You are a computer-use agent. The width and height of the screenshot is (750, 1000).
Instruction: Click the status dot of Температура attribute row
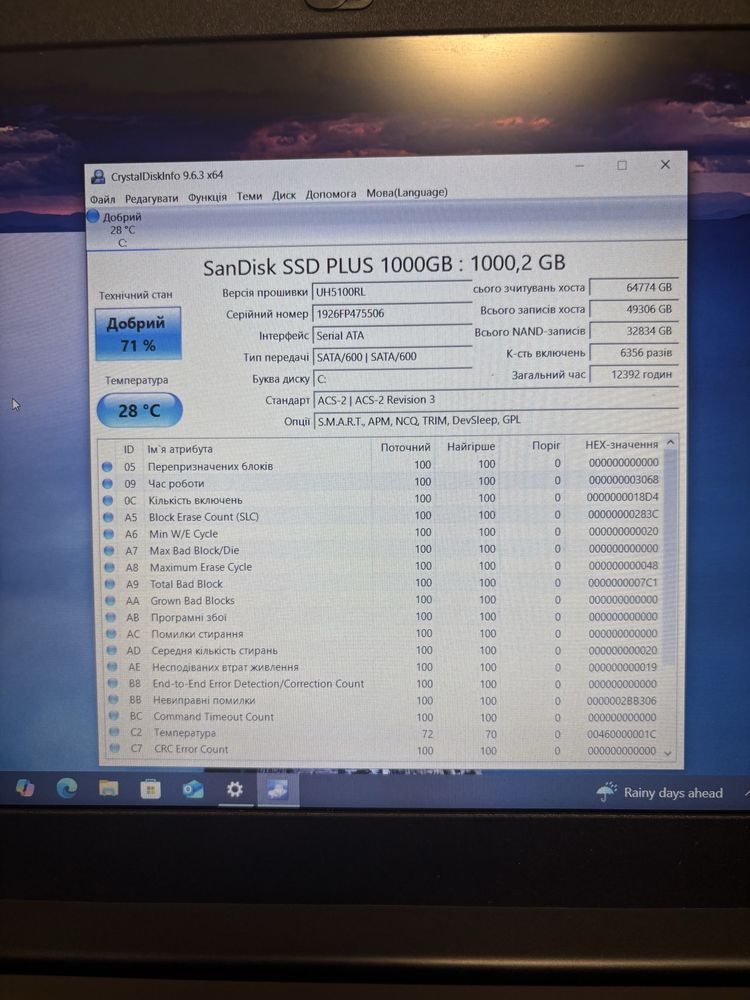(115, 733)
